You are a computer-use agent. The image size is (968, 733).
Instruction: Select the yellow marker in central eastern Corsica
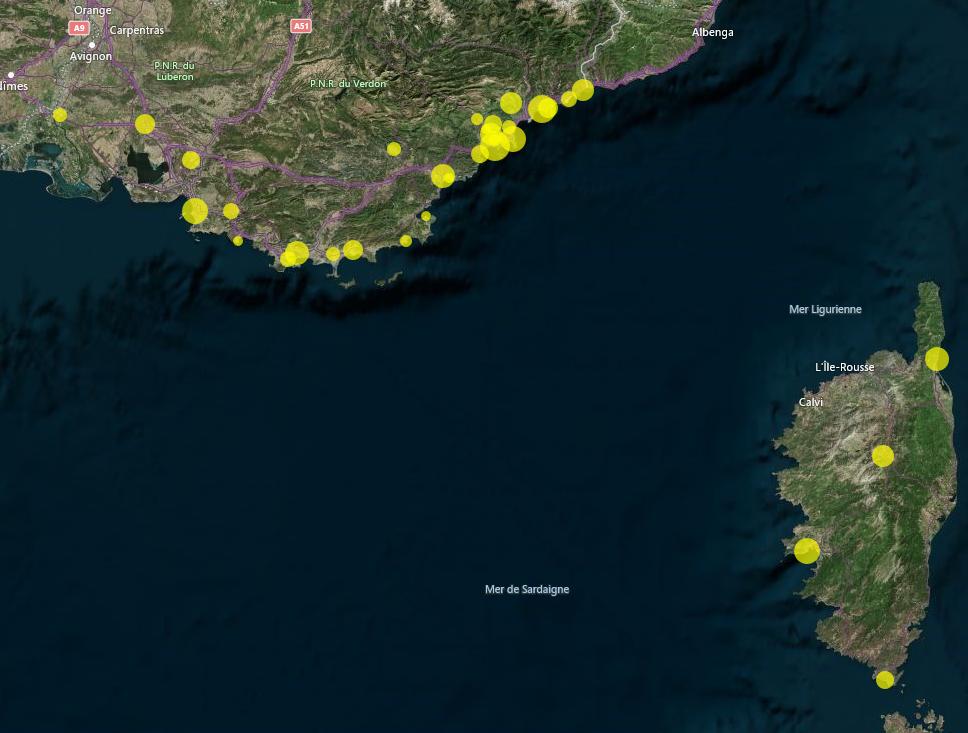[884, 455]
